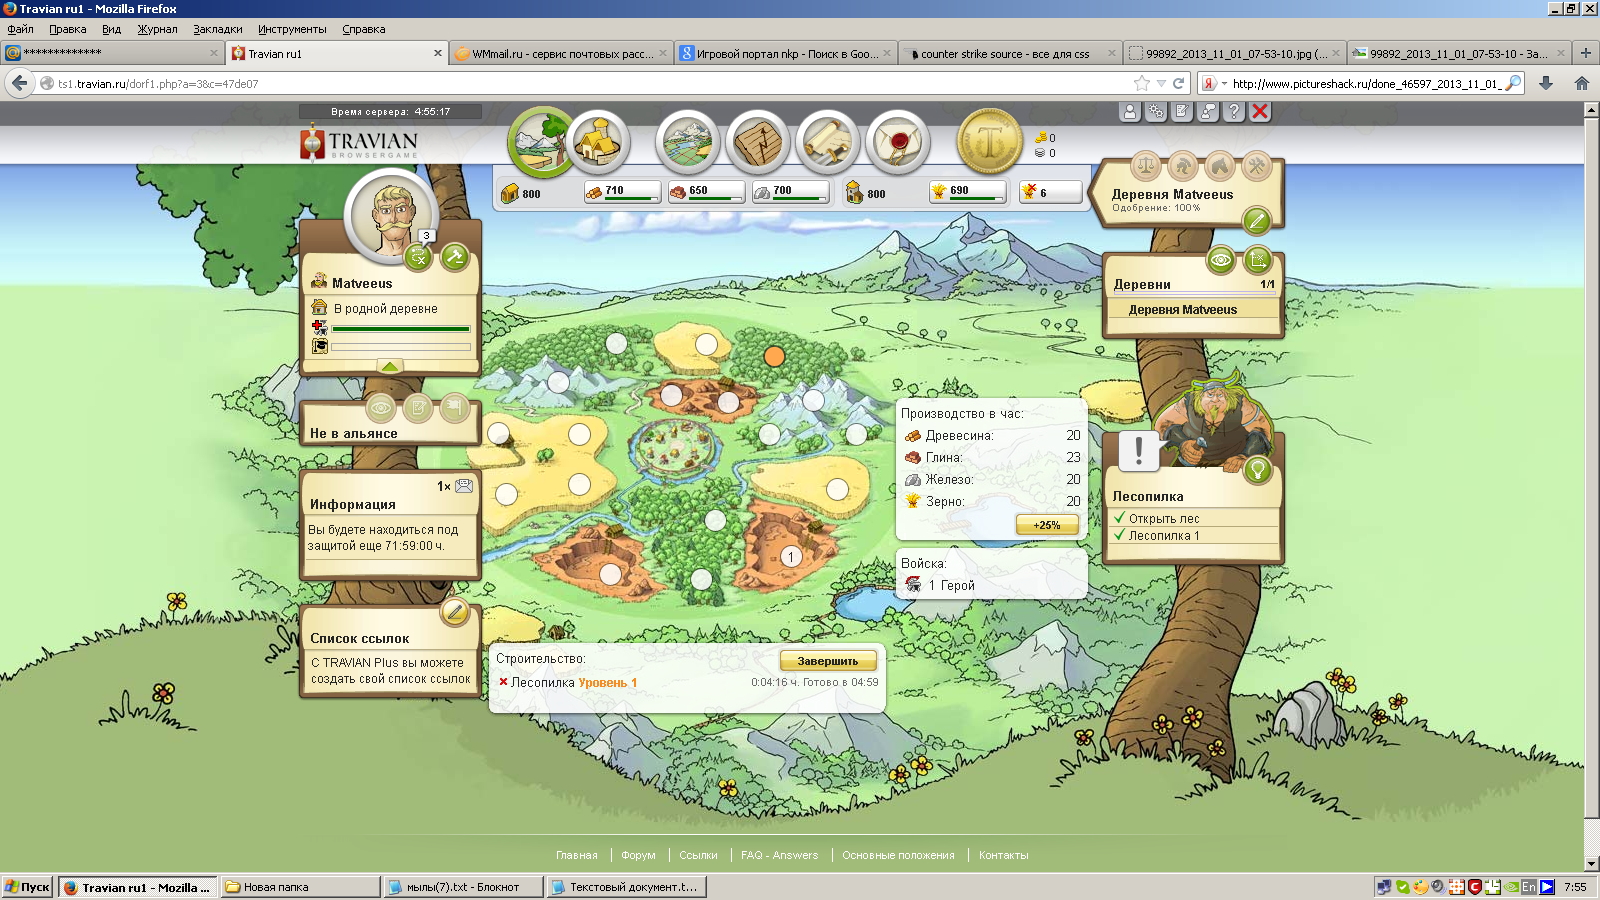Open the alliance flag icon
This screenshot has height=900, width=1600.
[x=455, y=408]
